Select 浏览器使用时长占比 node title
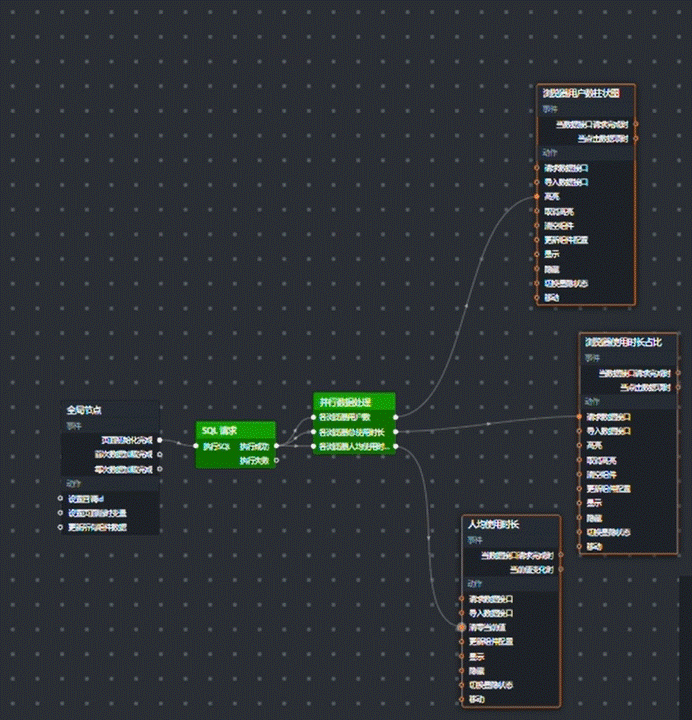 point(624,342)
